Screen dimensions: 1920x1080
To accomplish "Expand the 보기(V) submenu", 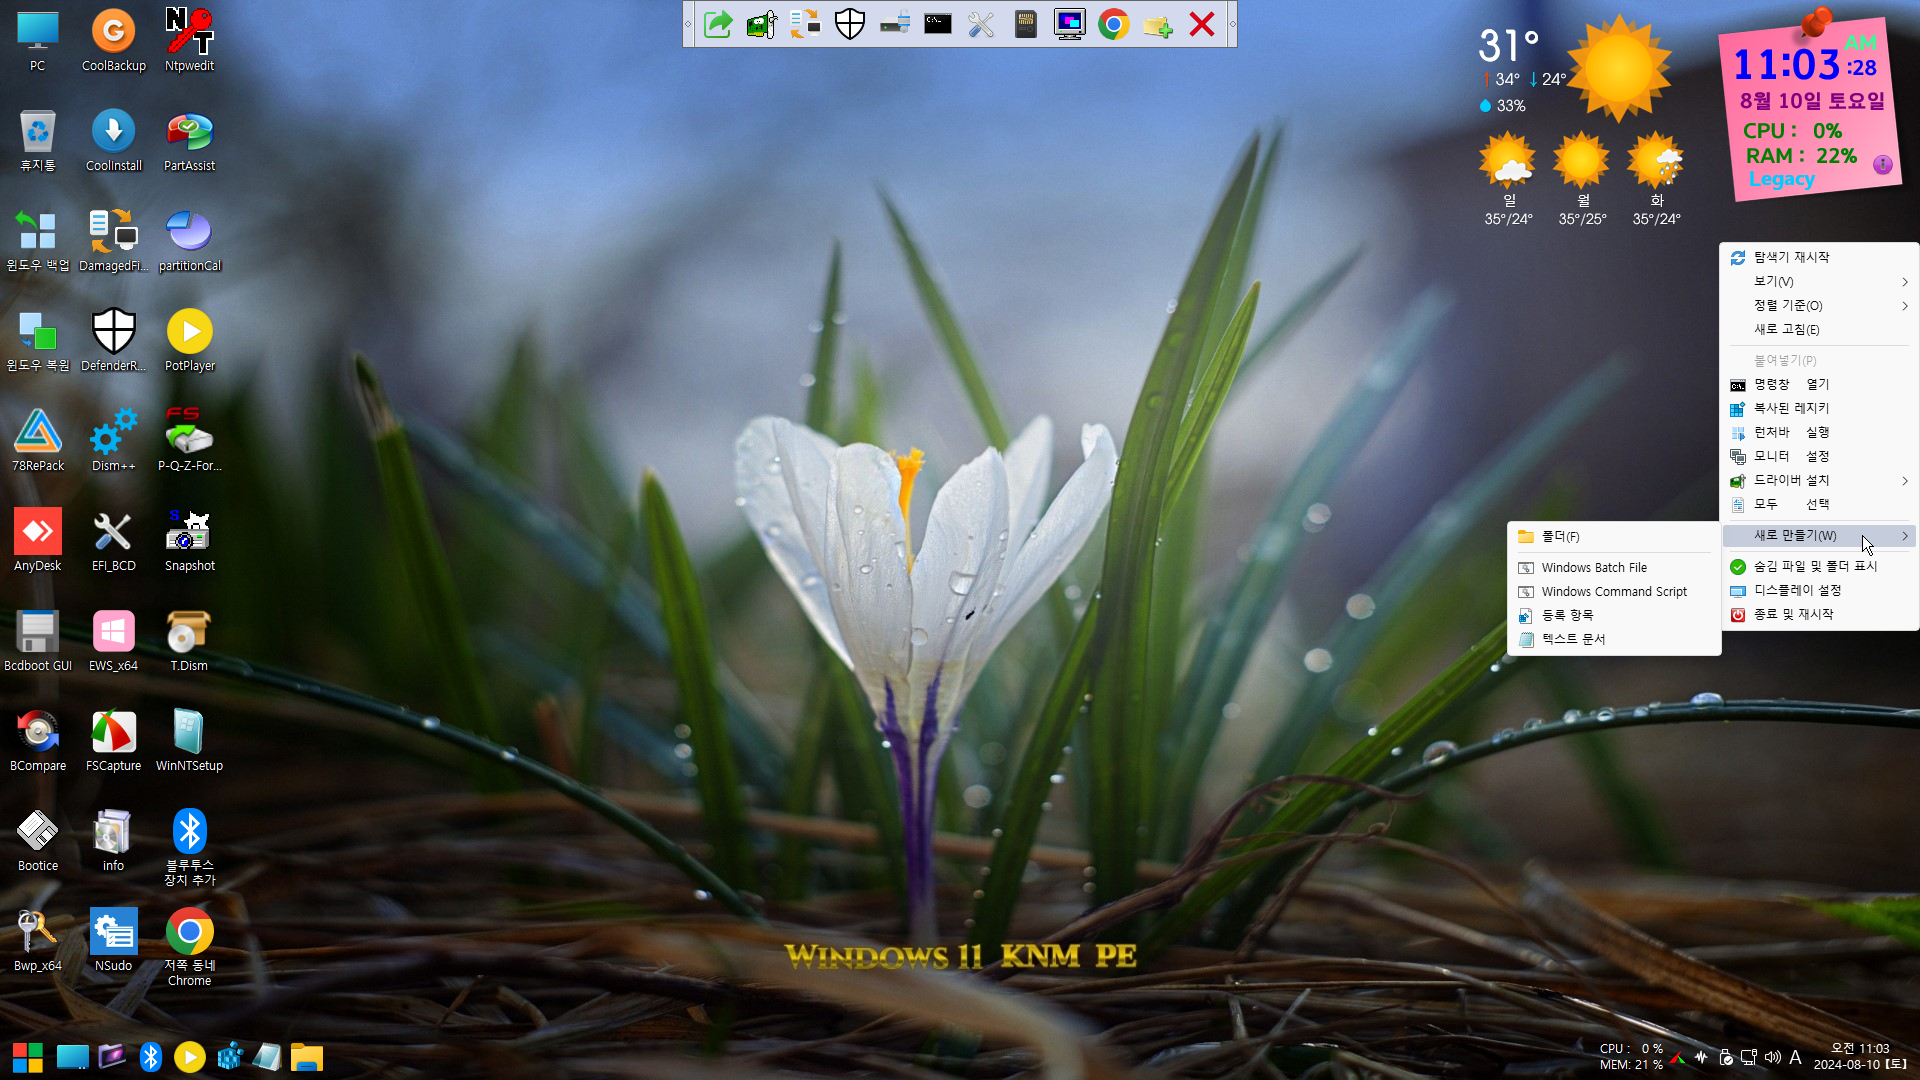I will point(1819,281).
